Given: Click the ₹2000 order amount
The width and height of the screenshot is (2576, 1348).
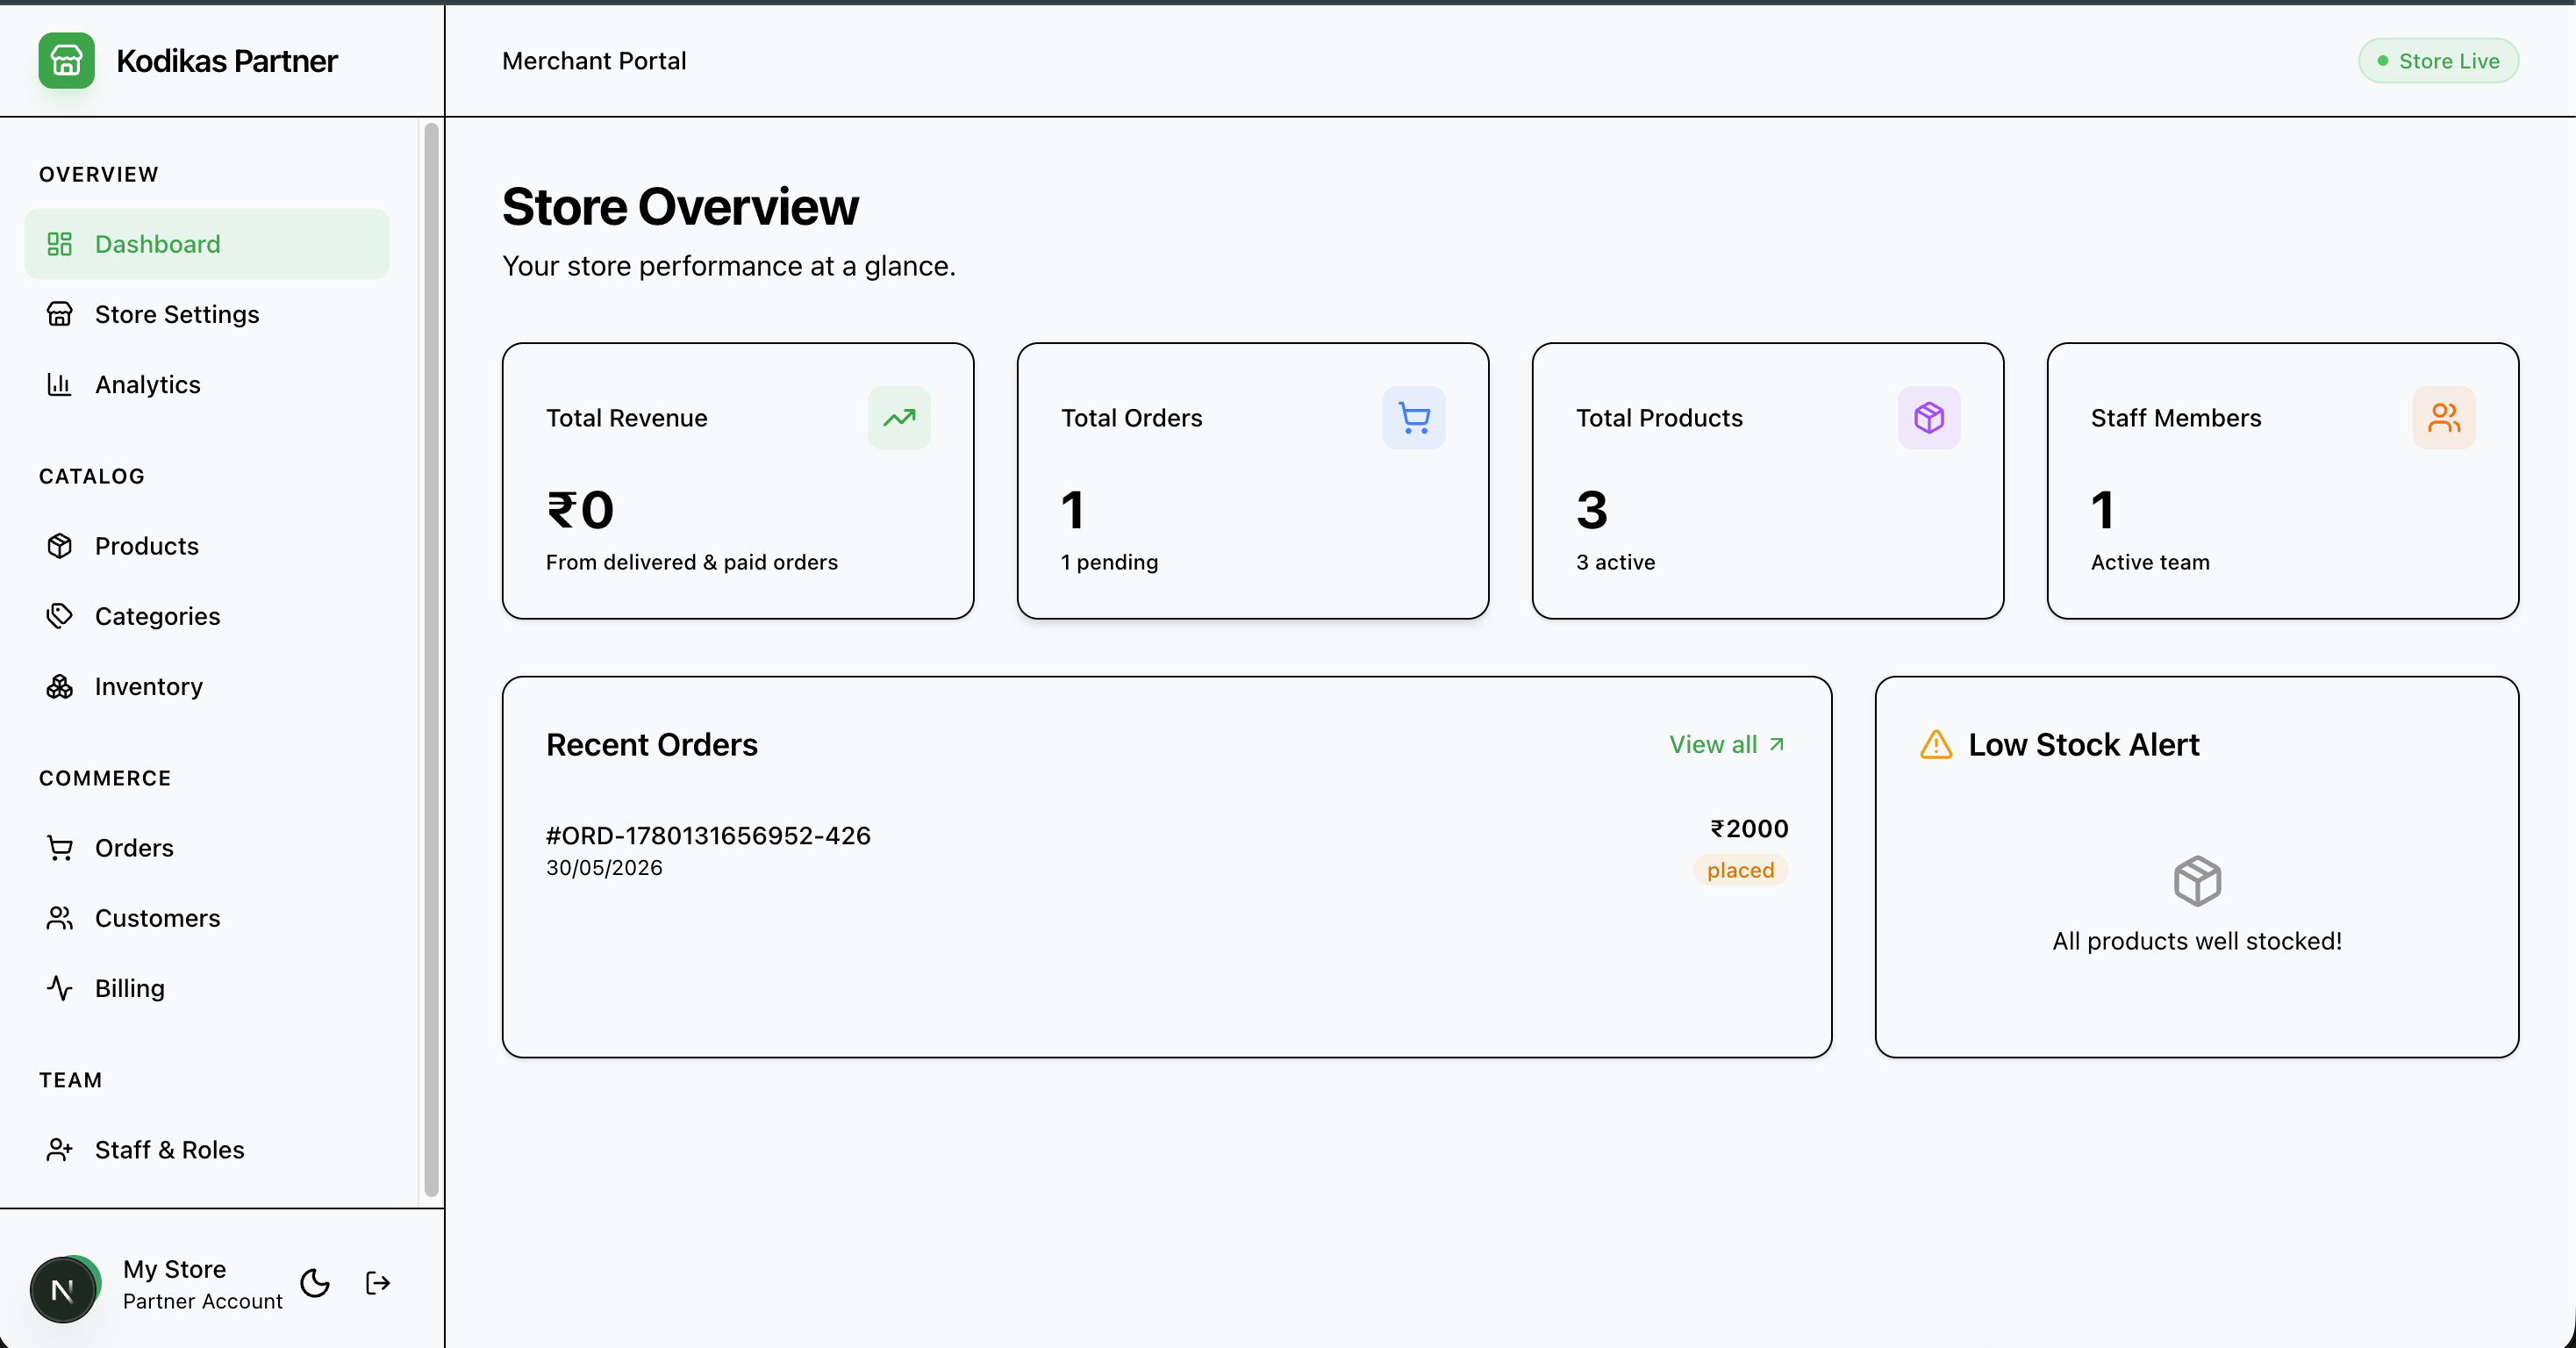Looking at the screenshot, I should click(1749, 829).
